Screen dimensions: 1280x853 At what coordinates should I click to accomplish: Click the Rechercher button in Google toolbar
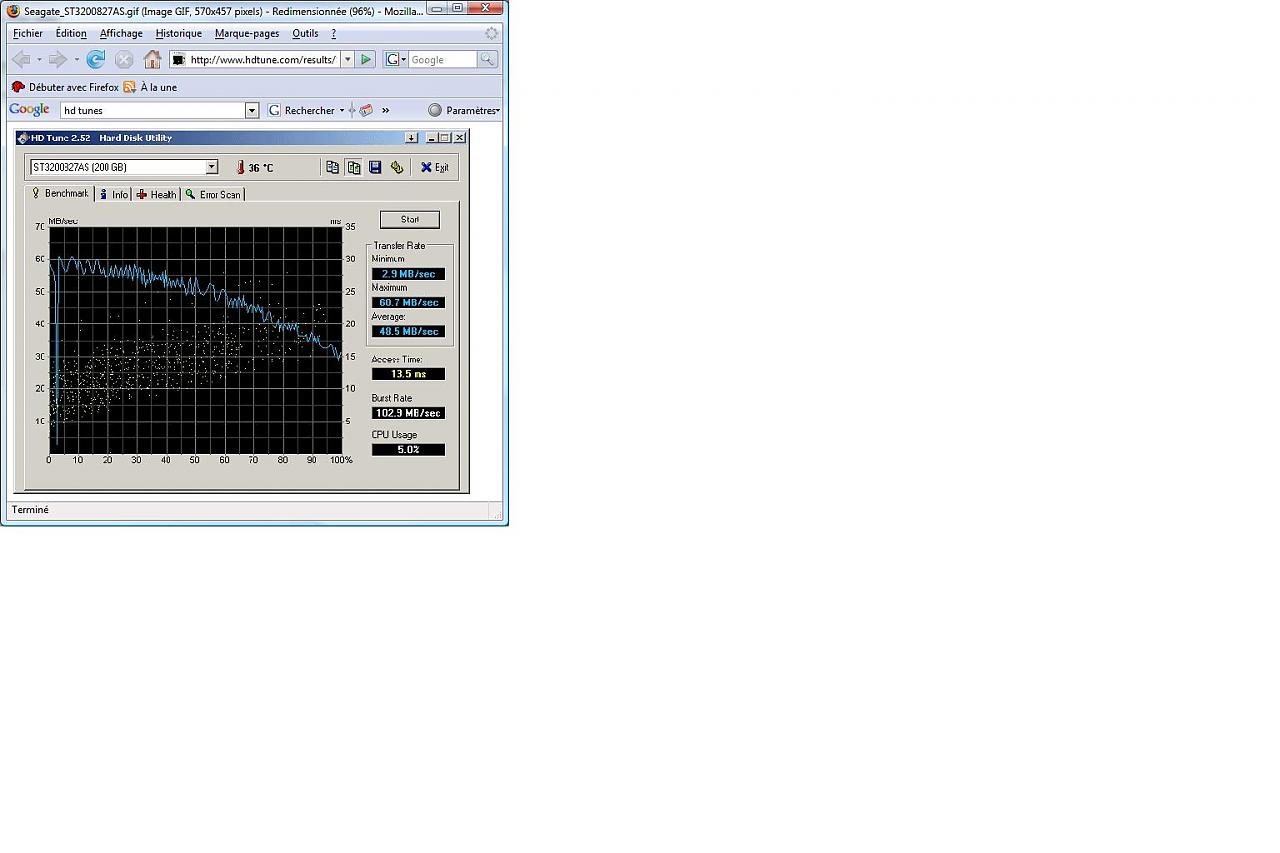301,110
